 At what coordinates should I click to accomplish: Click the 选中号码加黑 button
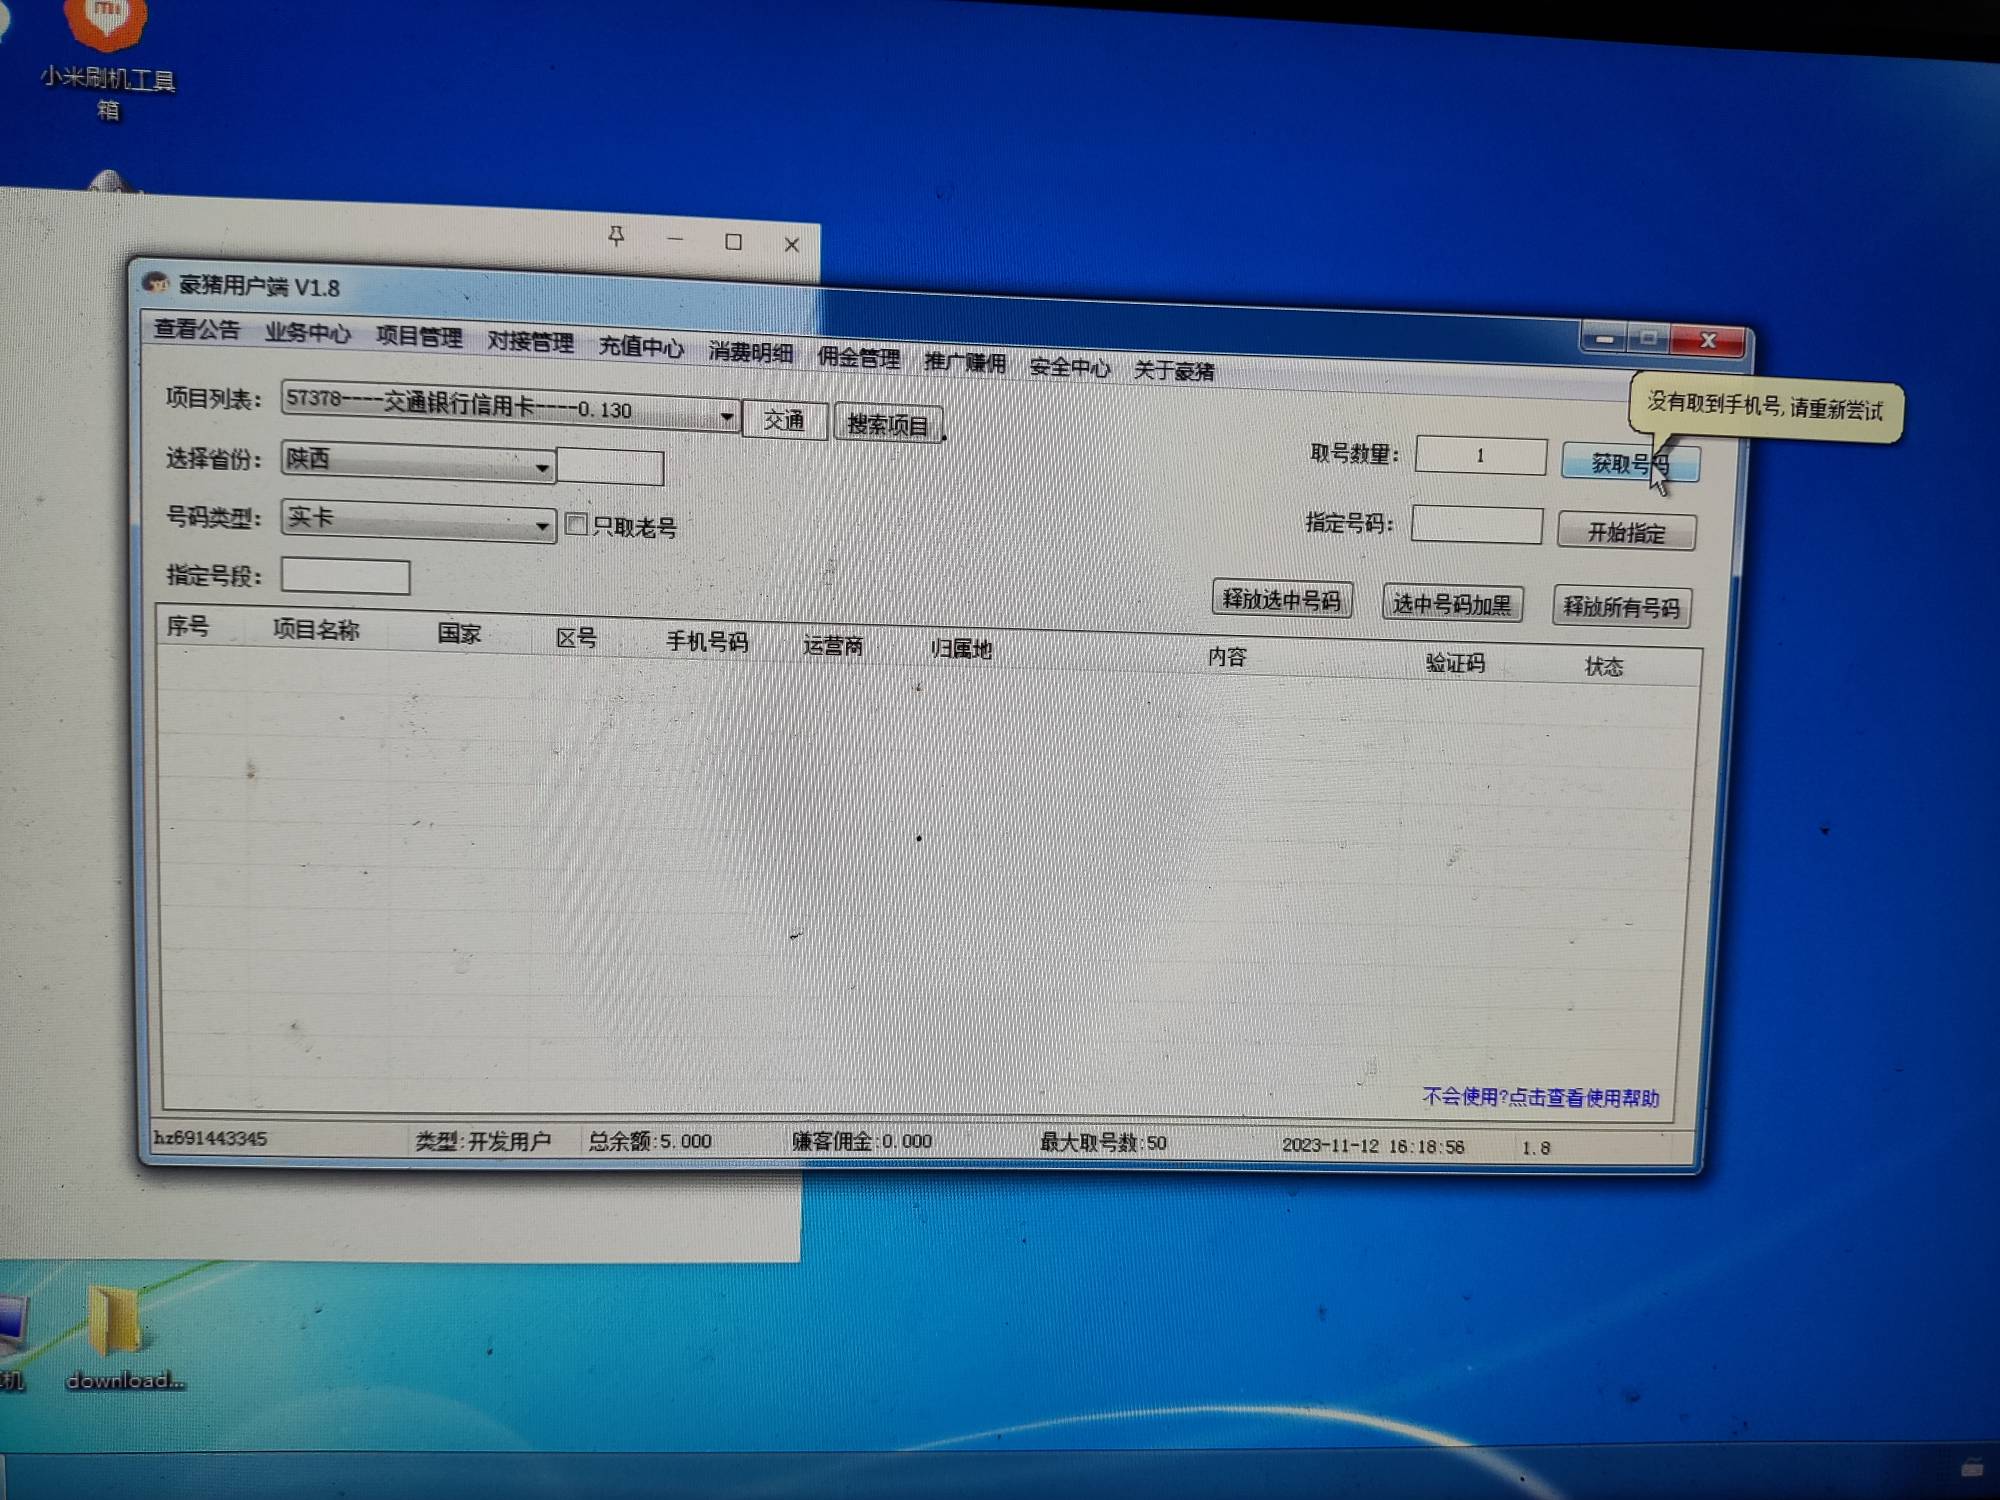click(1452, 603)
